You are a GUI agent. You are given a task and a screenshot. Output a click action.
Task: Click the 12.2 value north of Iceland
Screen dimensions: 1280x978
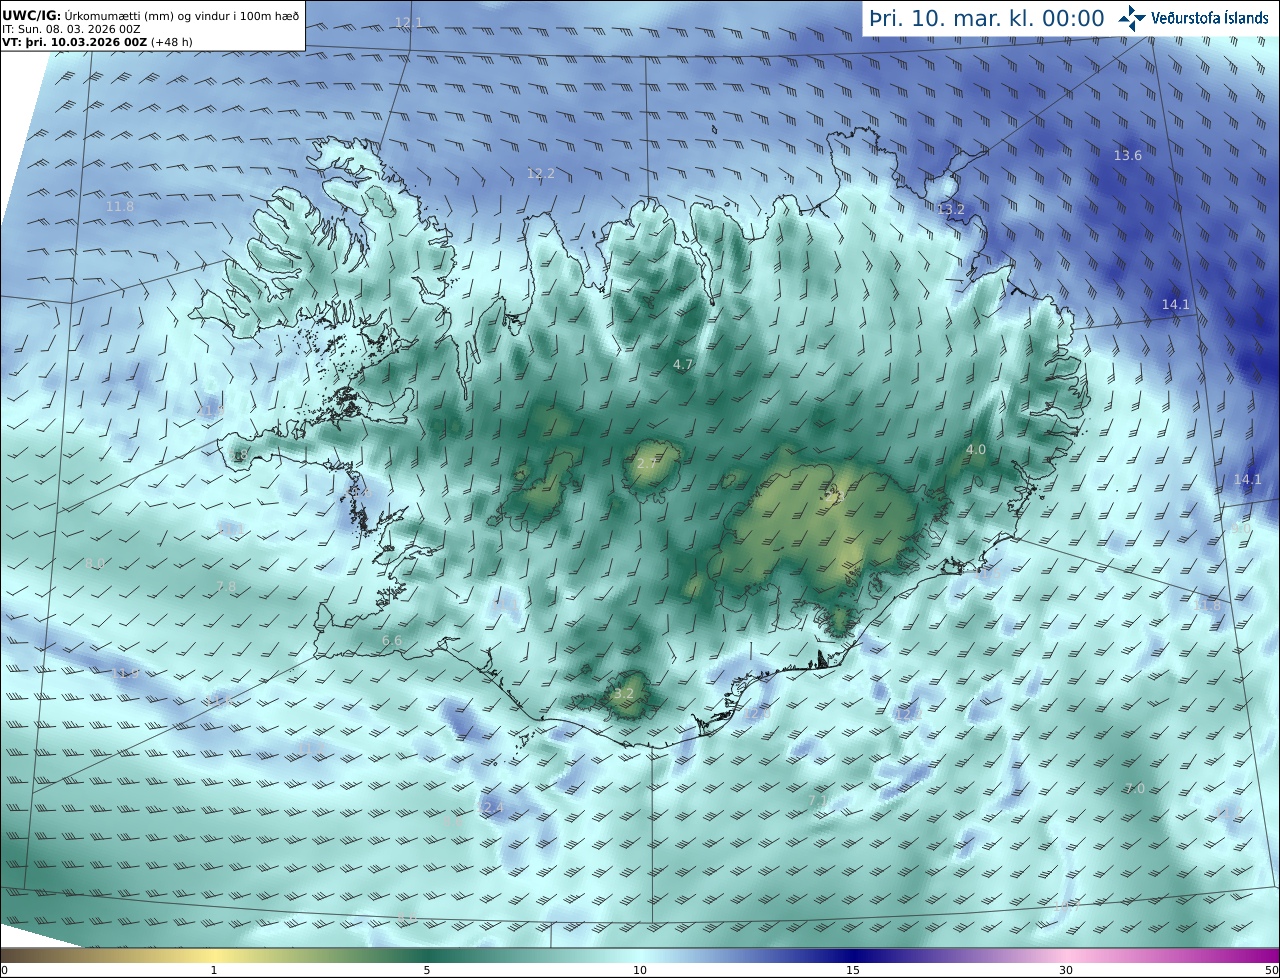[541, 173]
